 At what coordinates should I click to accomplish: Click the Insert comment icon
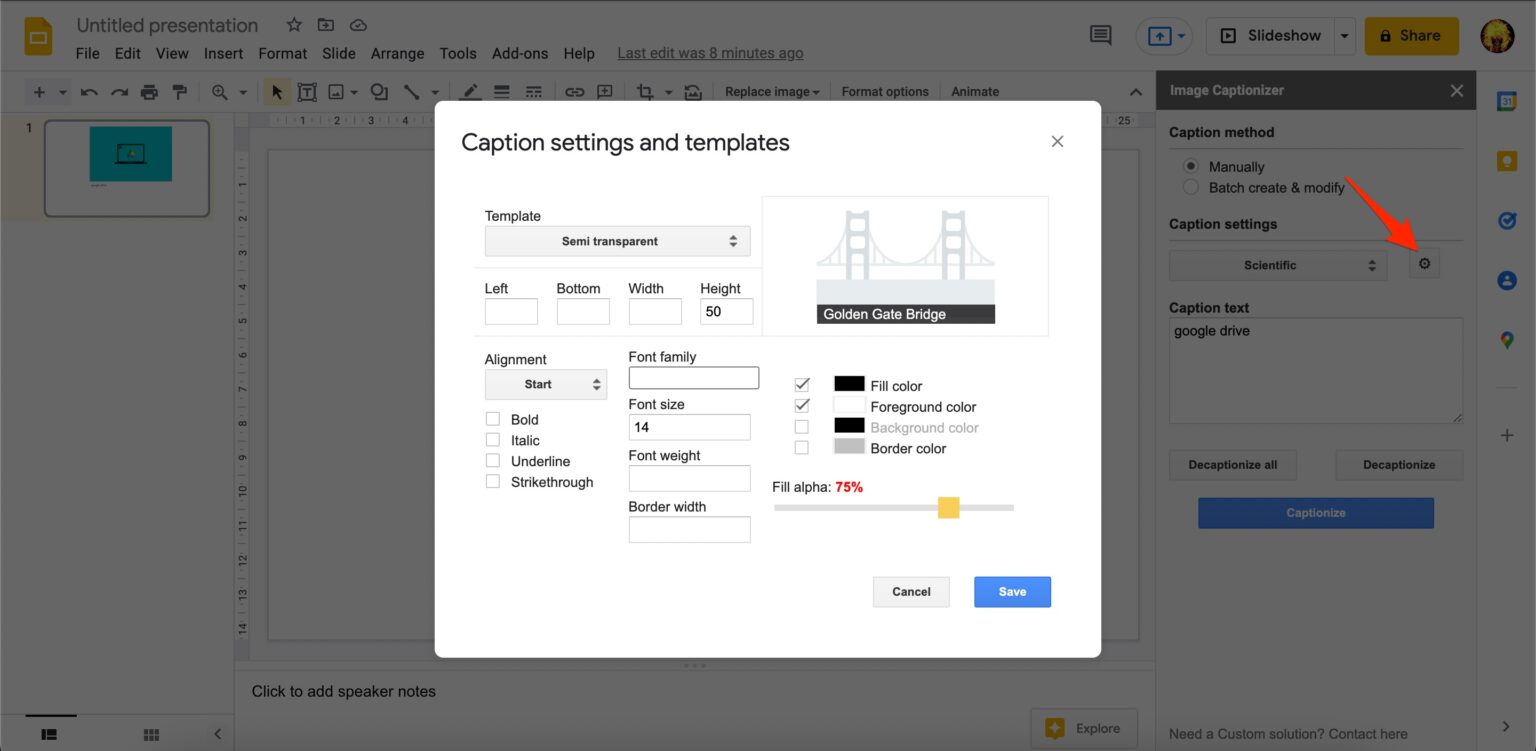1100,35
